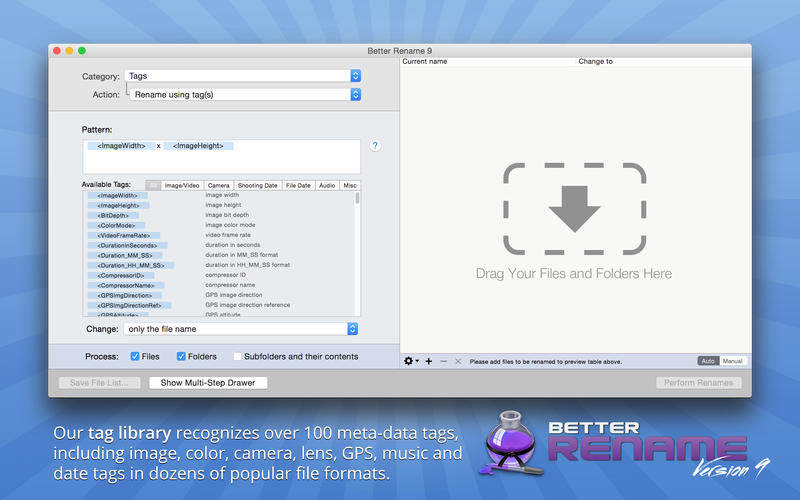Open the Category dropdown
The image size is (800, 500).
[243, 76]
